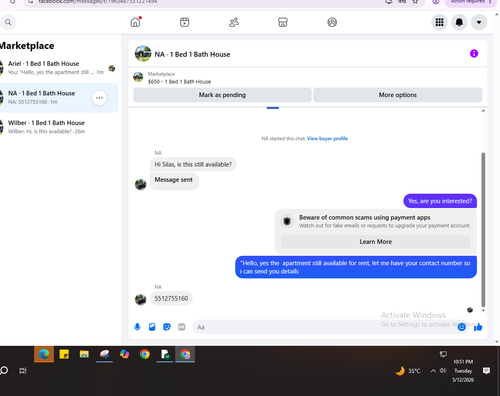Viewport: 500px width, 396px height.
Task: Open Microsoft Edge from the taskbar
Action: pyautogui.click(x=44, y=354)
